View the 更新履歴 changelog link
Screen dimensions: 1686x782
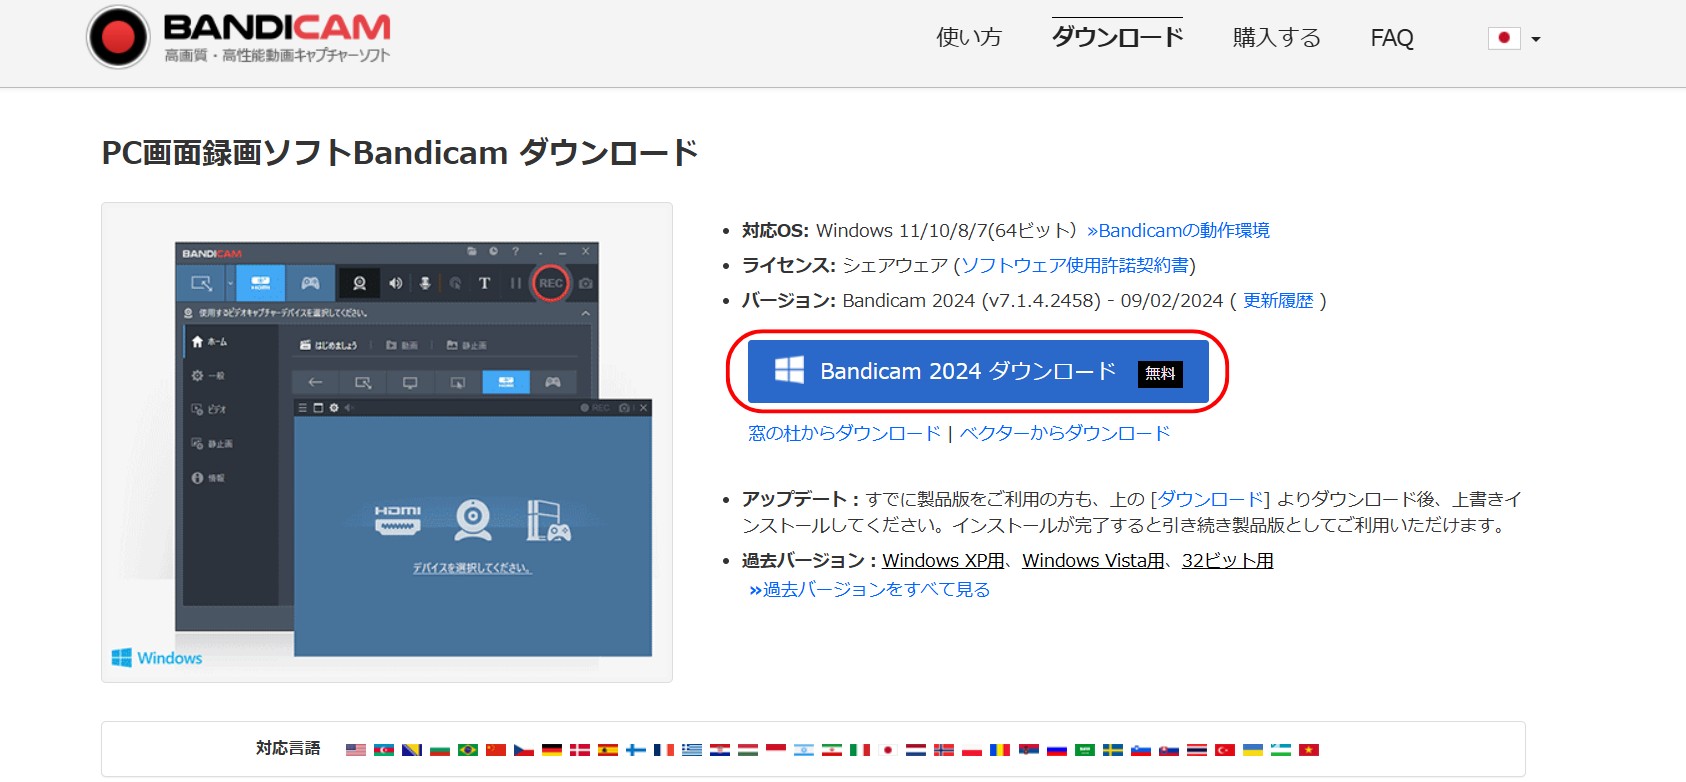(1277, 301)
